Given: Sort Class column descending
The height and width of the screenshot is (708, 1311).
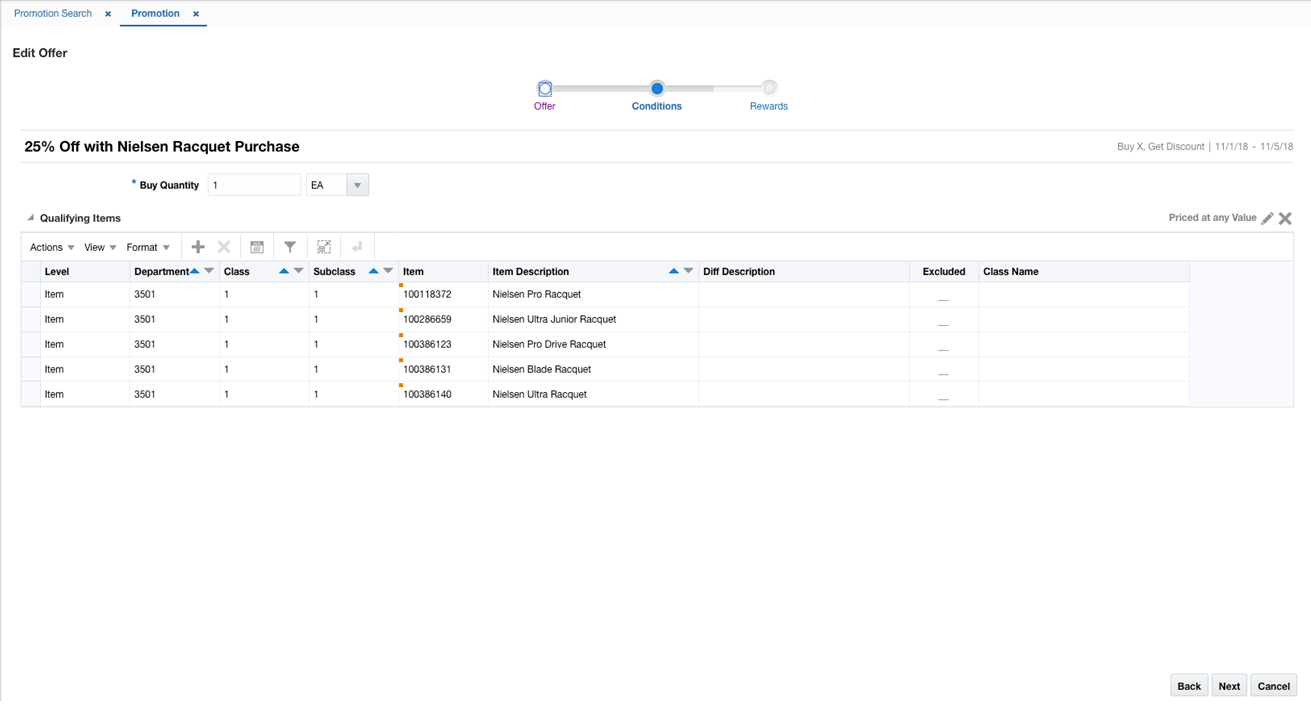Looking at the screenshot, I should click(x=298, y=271).
